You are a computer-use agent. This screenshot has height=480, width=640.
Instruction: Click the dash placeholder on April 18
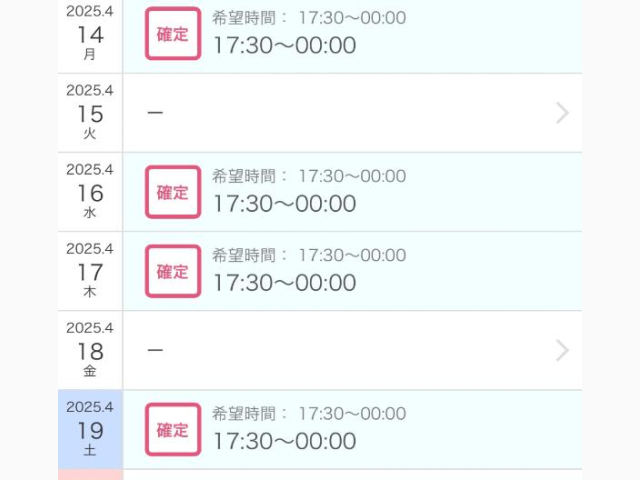[155, 350]
